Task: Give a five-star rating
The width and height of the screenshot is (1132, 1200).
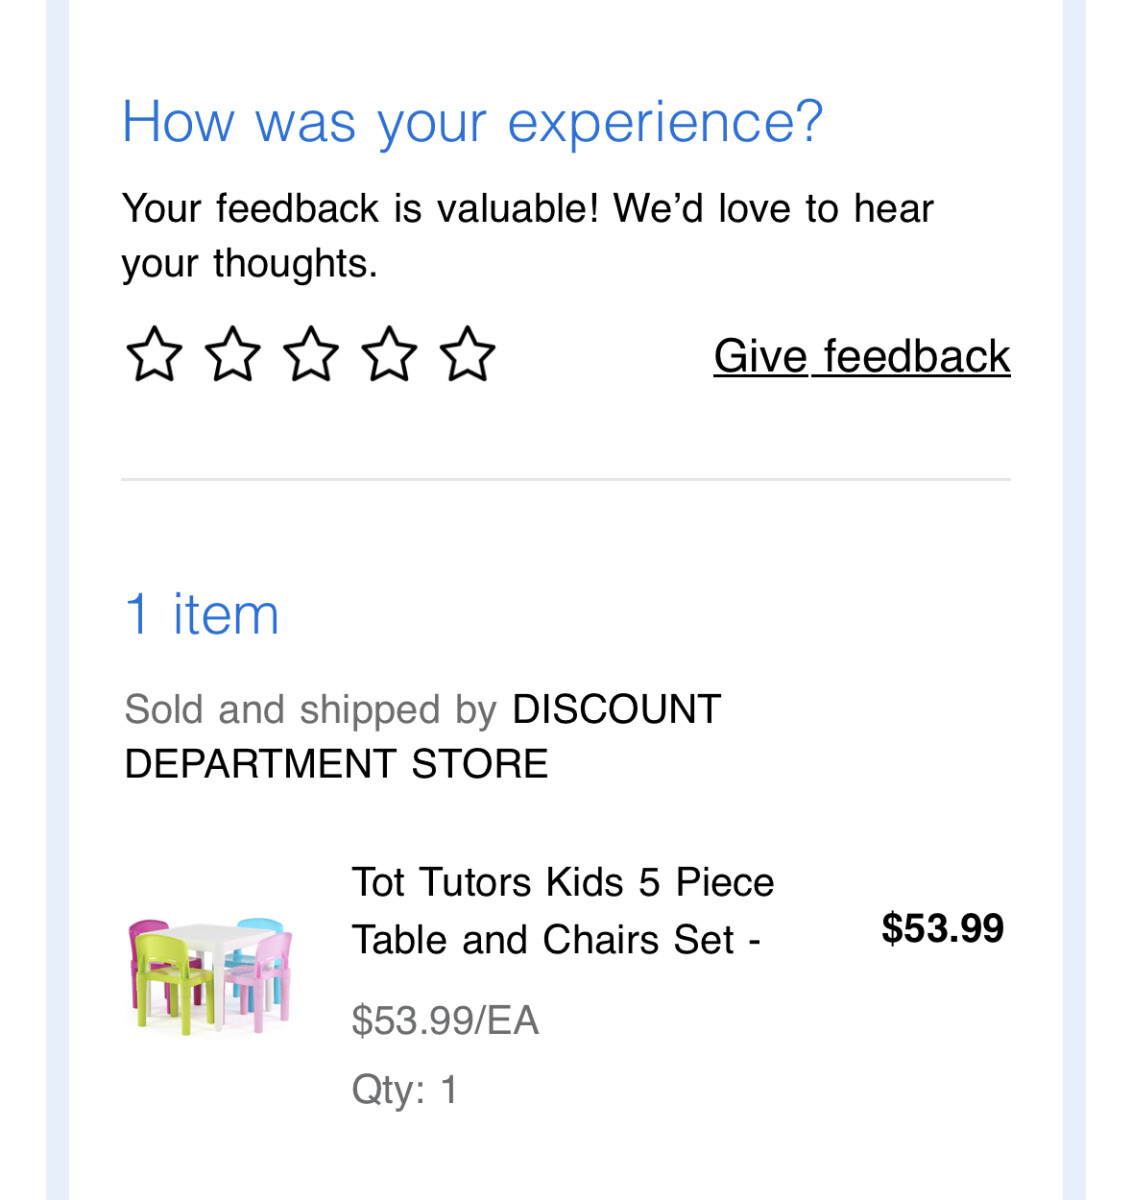Action: [467, 355]
